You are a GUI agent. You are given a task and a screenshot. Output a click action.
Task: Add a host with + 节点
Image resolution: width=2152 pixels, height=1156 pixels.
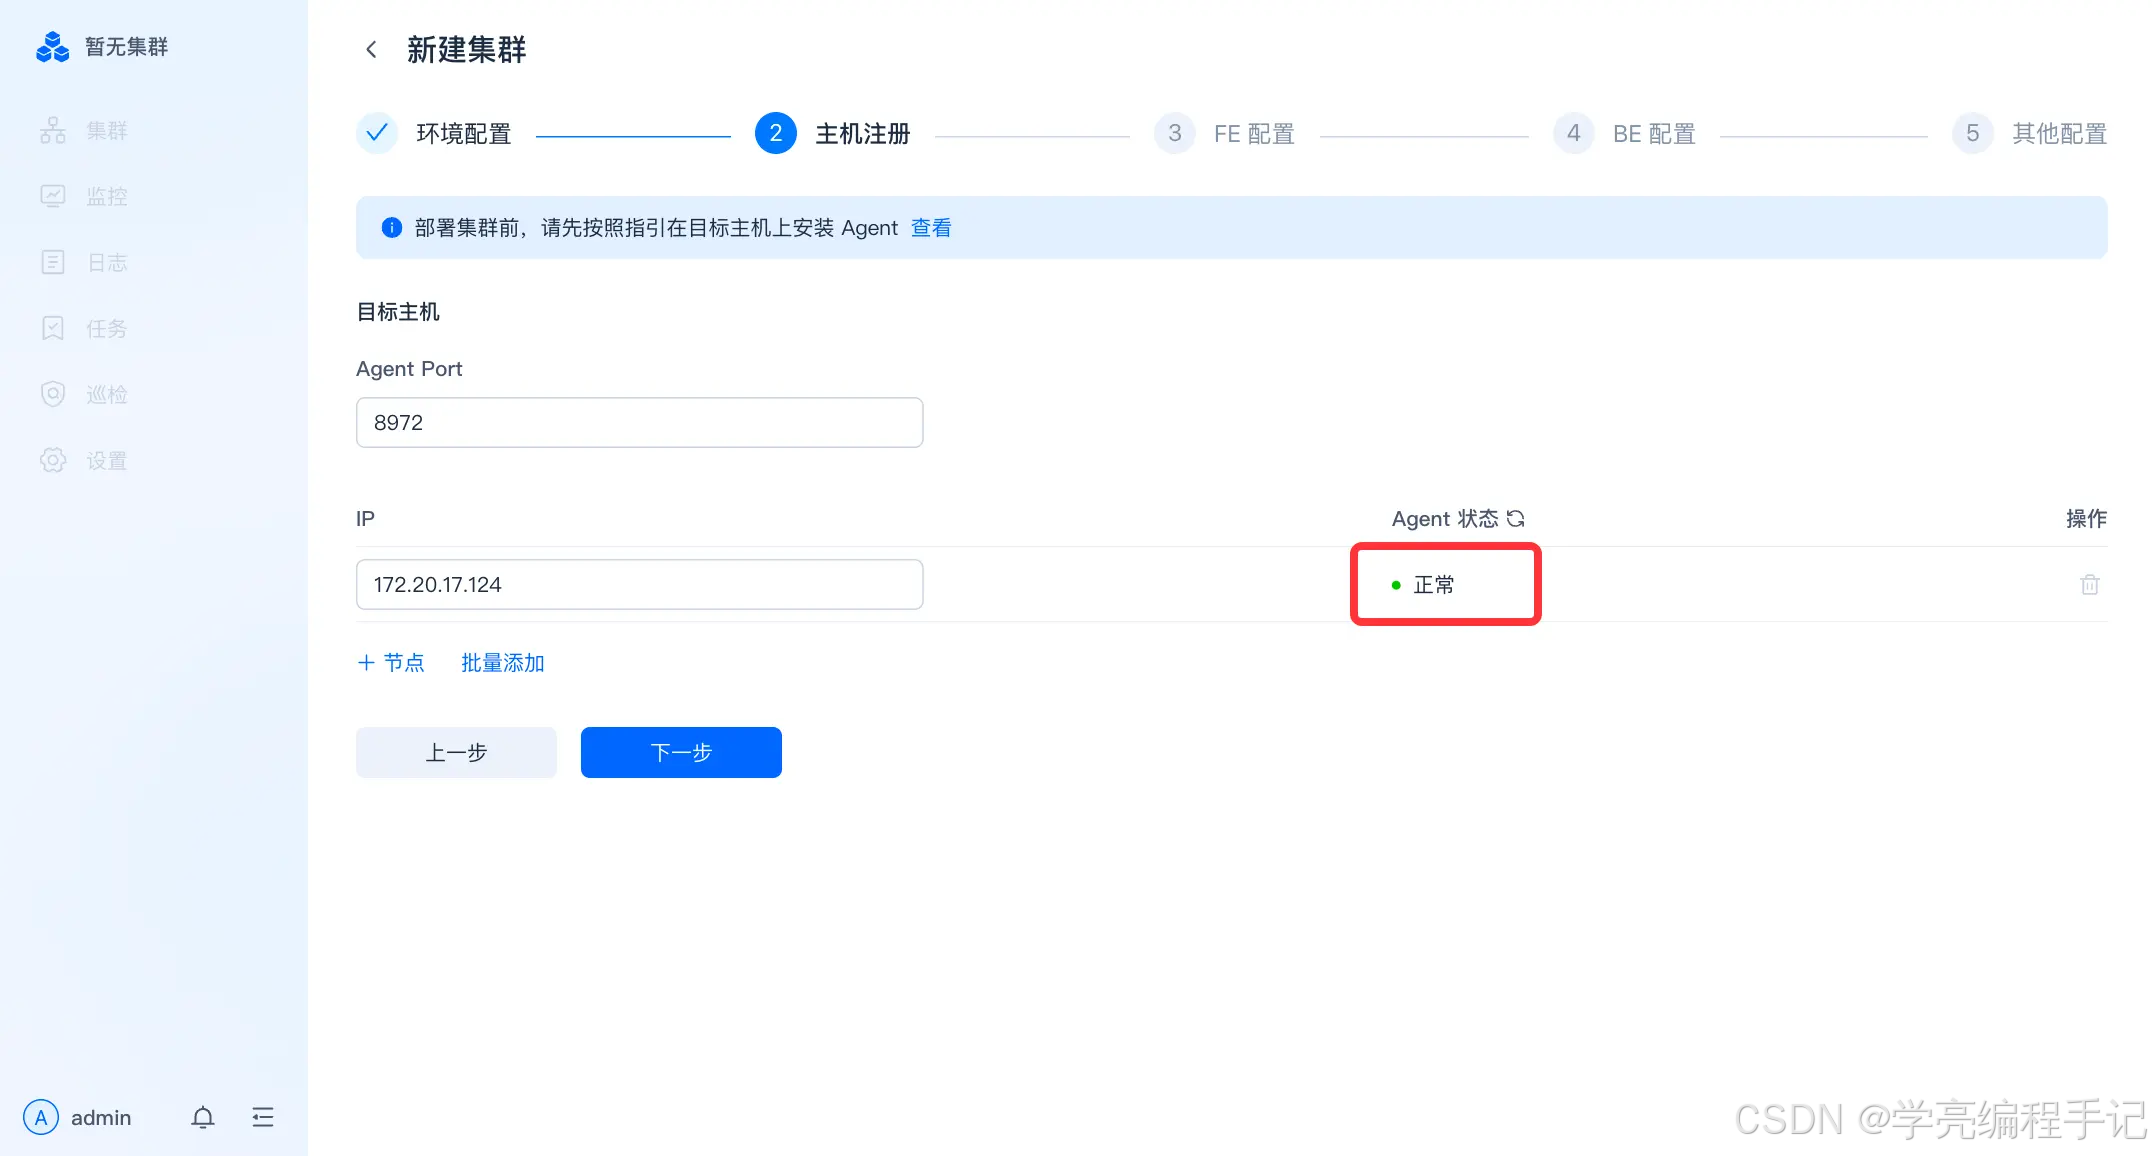pos(391,663)
